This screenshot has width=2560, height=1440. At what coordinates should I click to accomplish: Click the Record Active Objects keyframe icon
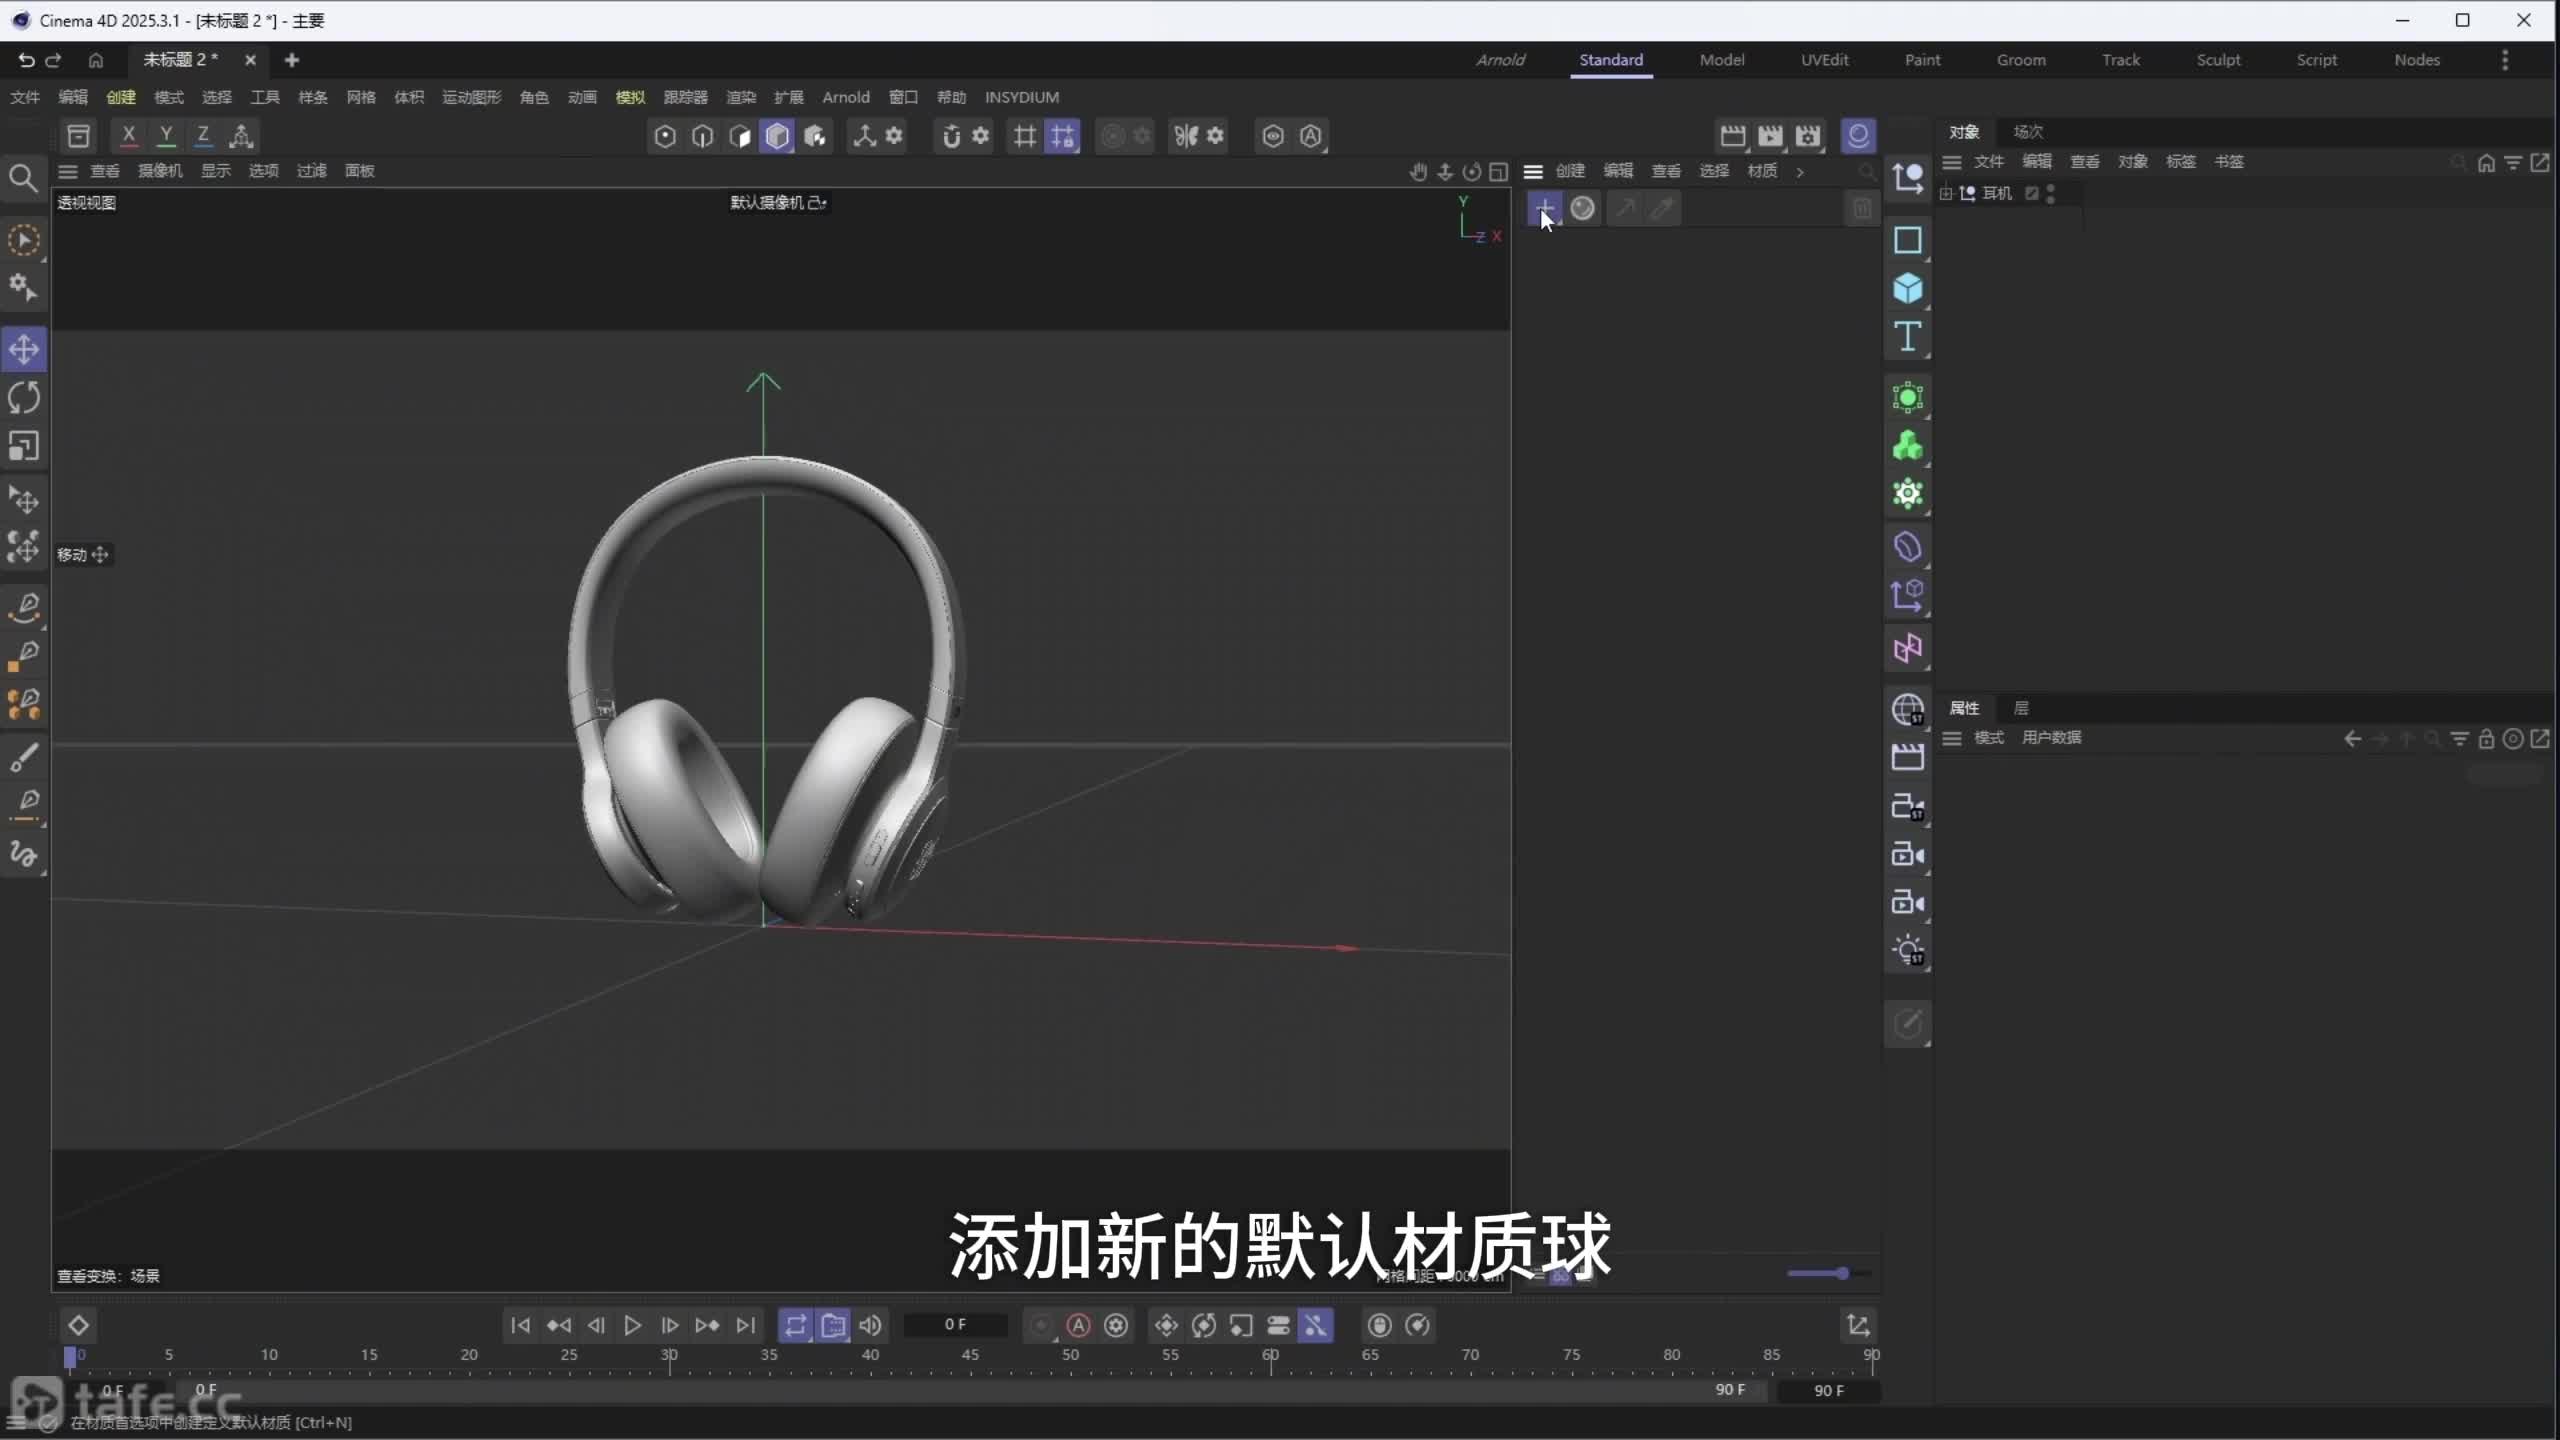pyautogui.click(x=1041, y=1325)
